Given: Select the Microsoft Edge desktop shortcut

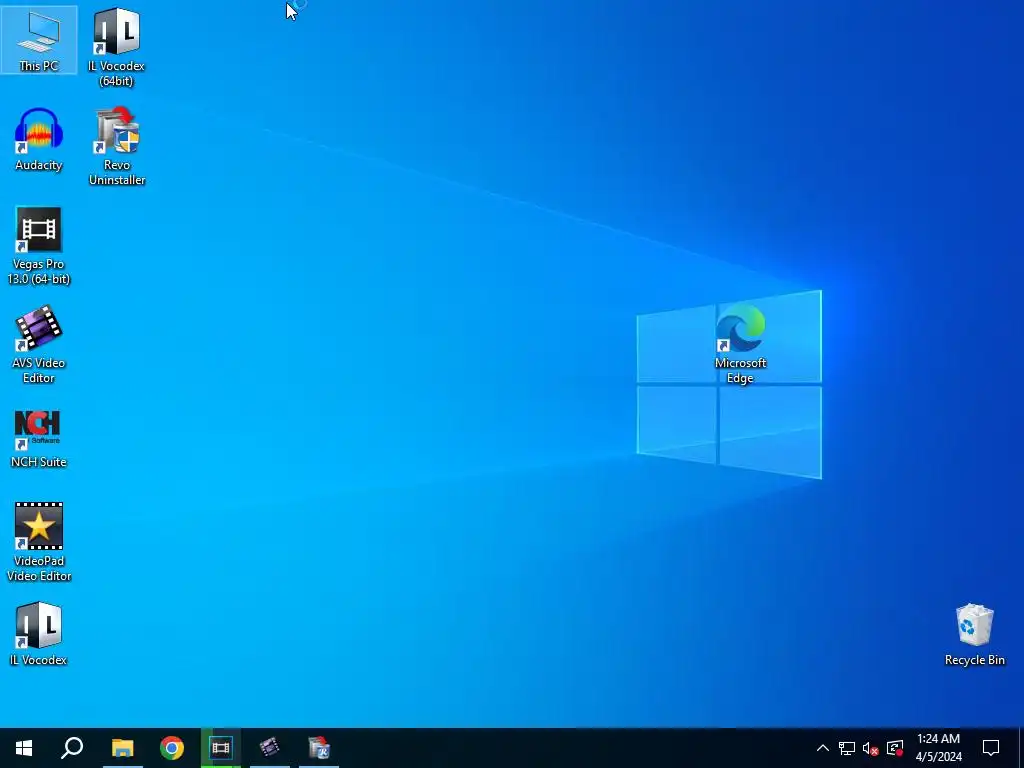Looking at the screenshot, I should [x=740, y=344].
